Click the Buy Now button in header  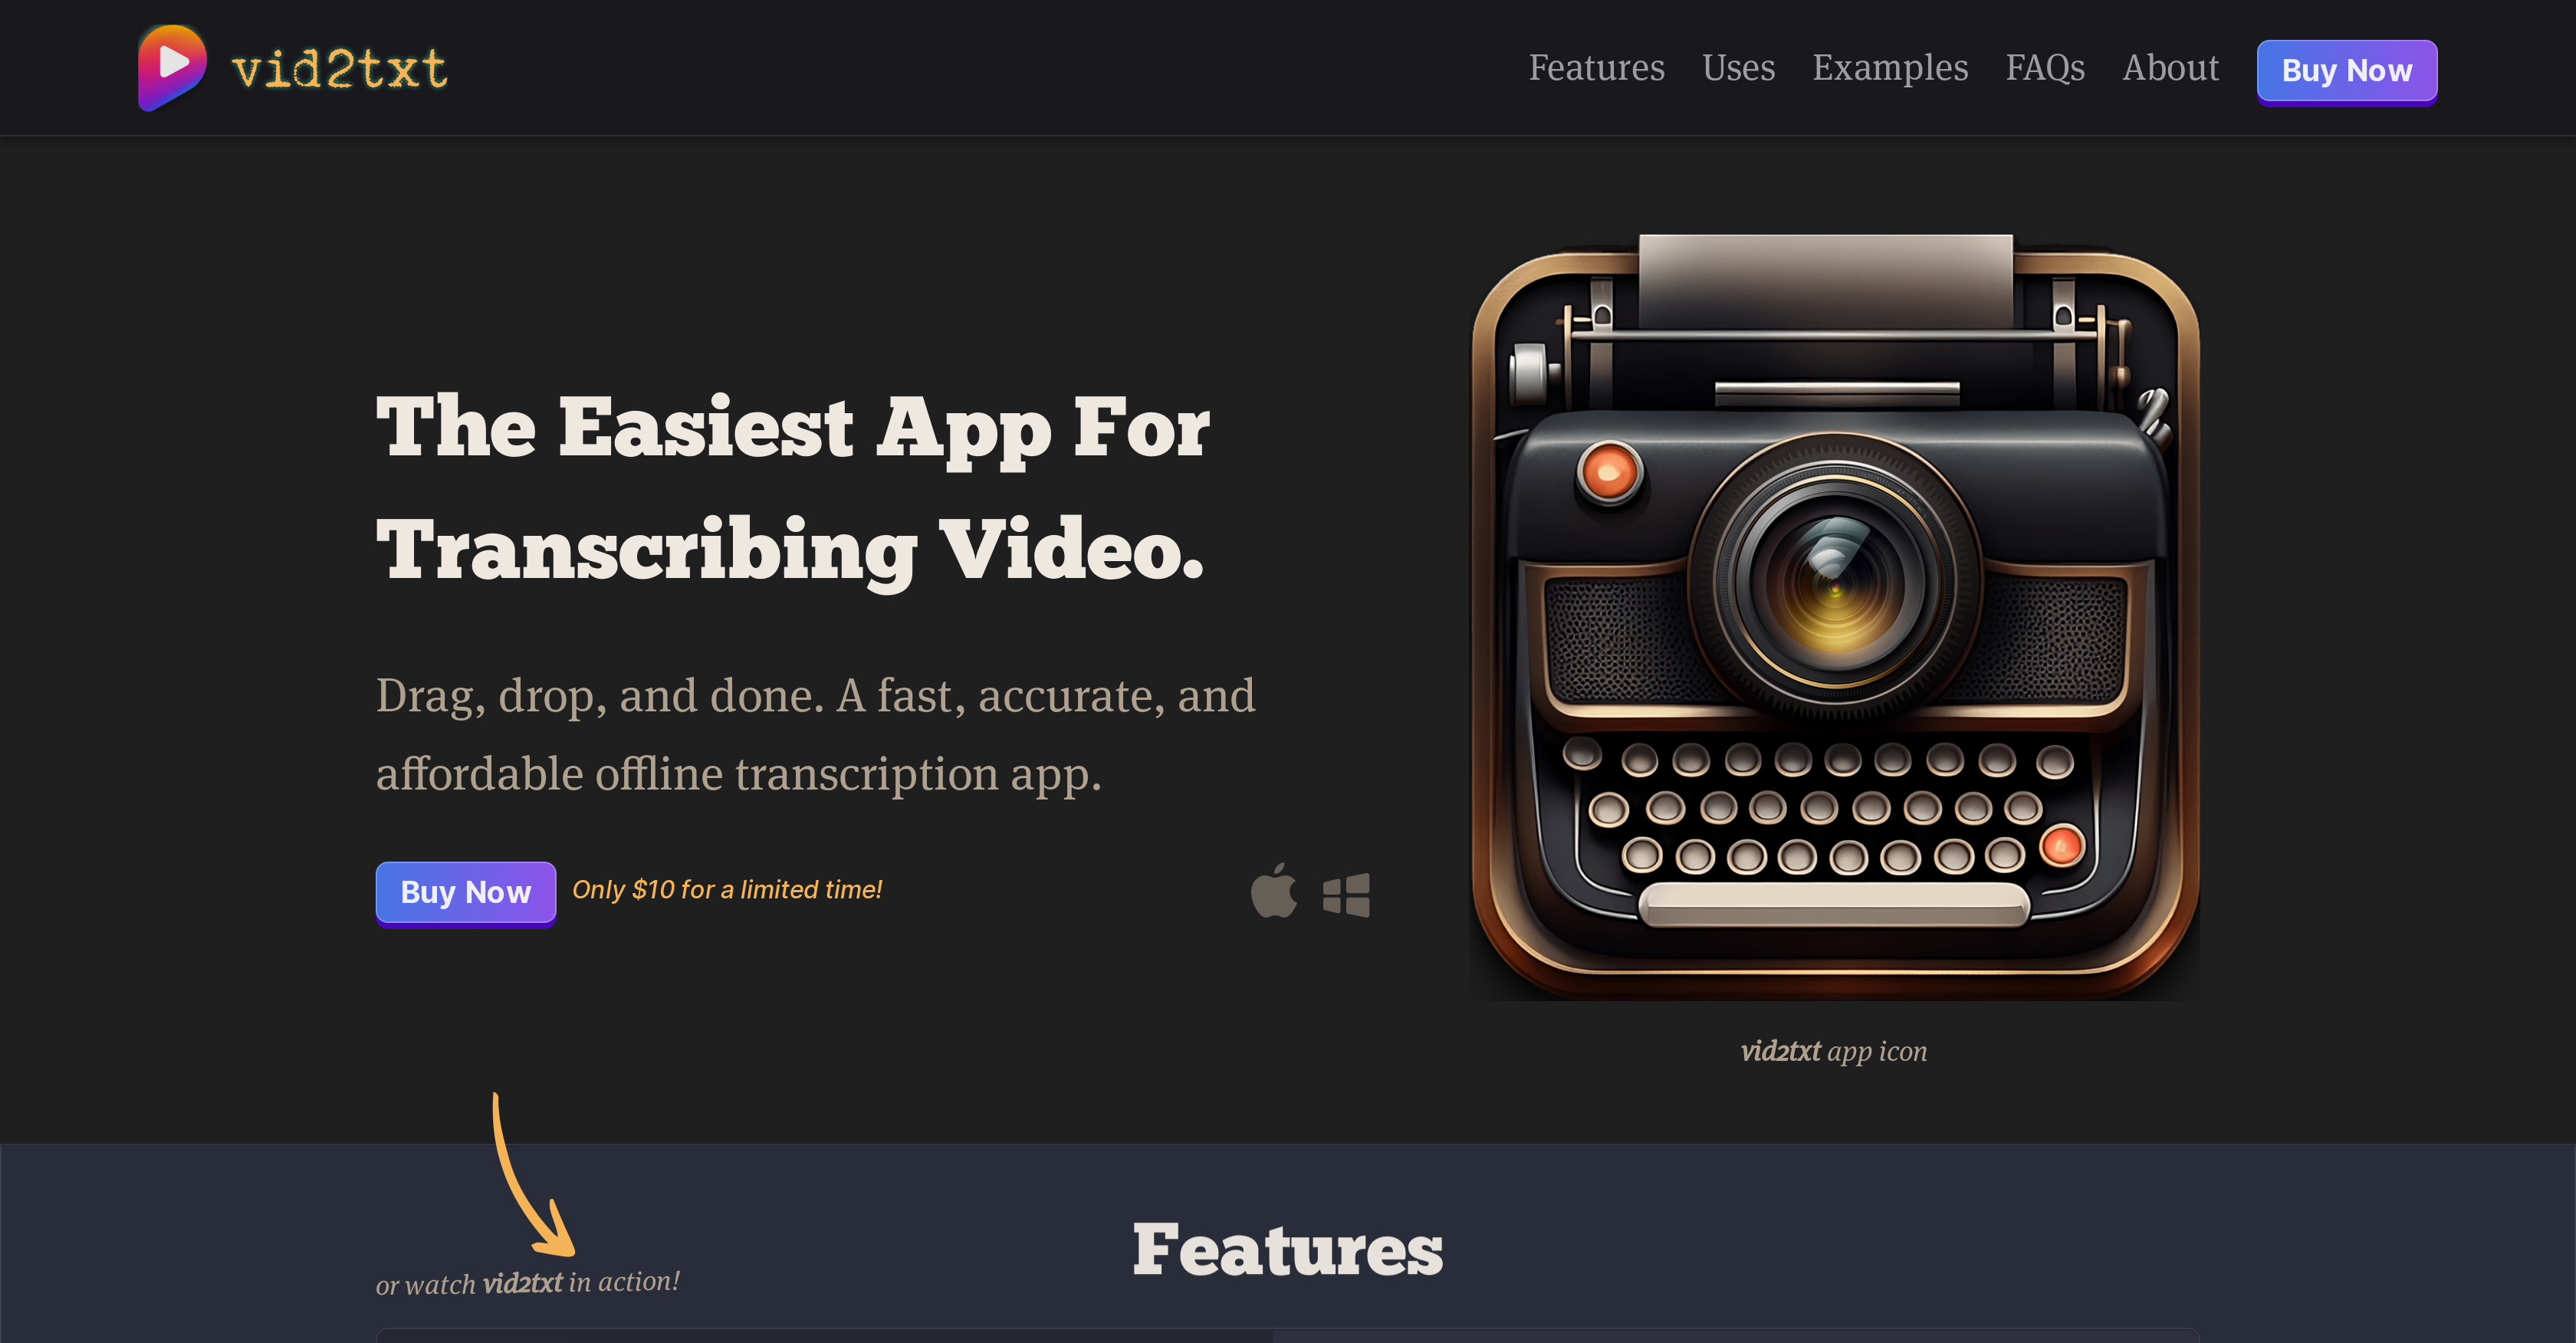coord(2348,68)
